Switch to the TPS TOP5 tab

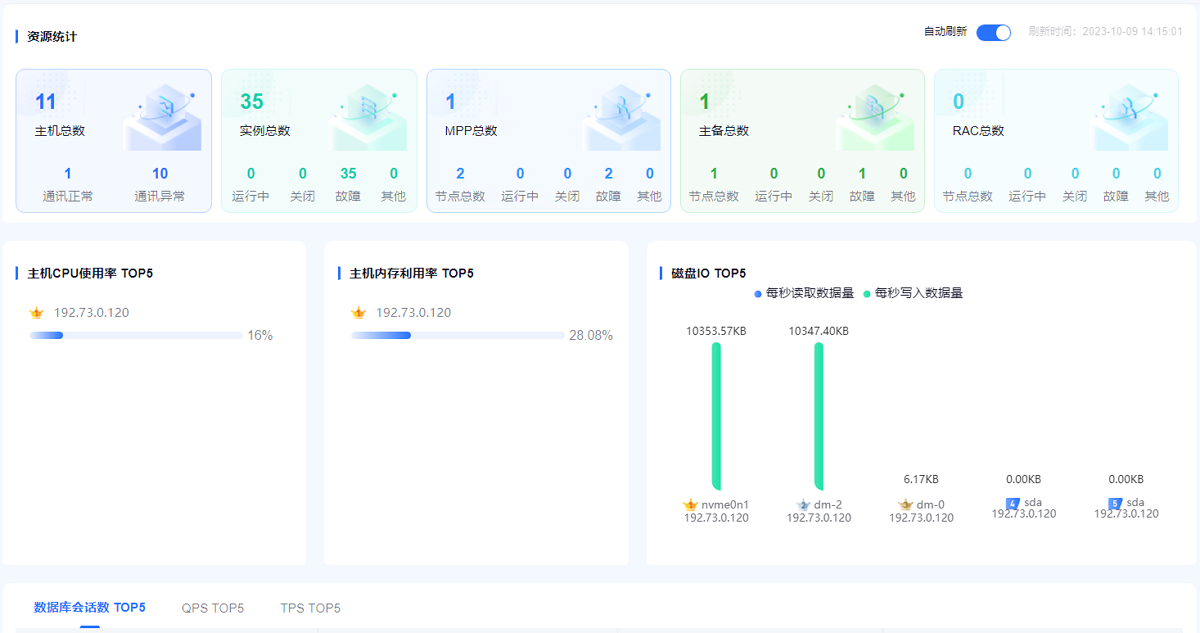click(x=310, y=608)
